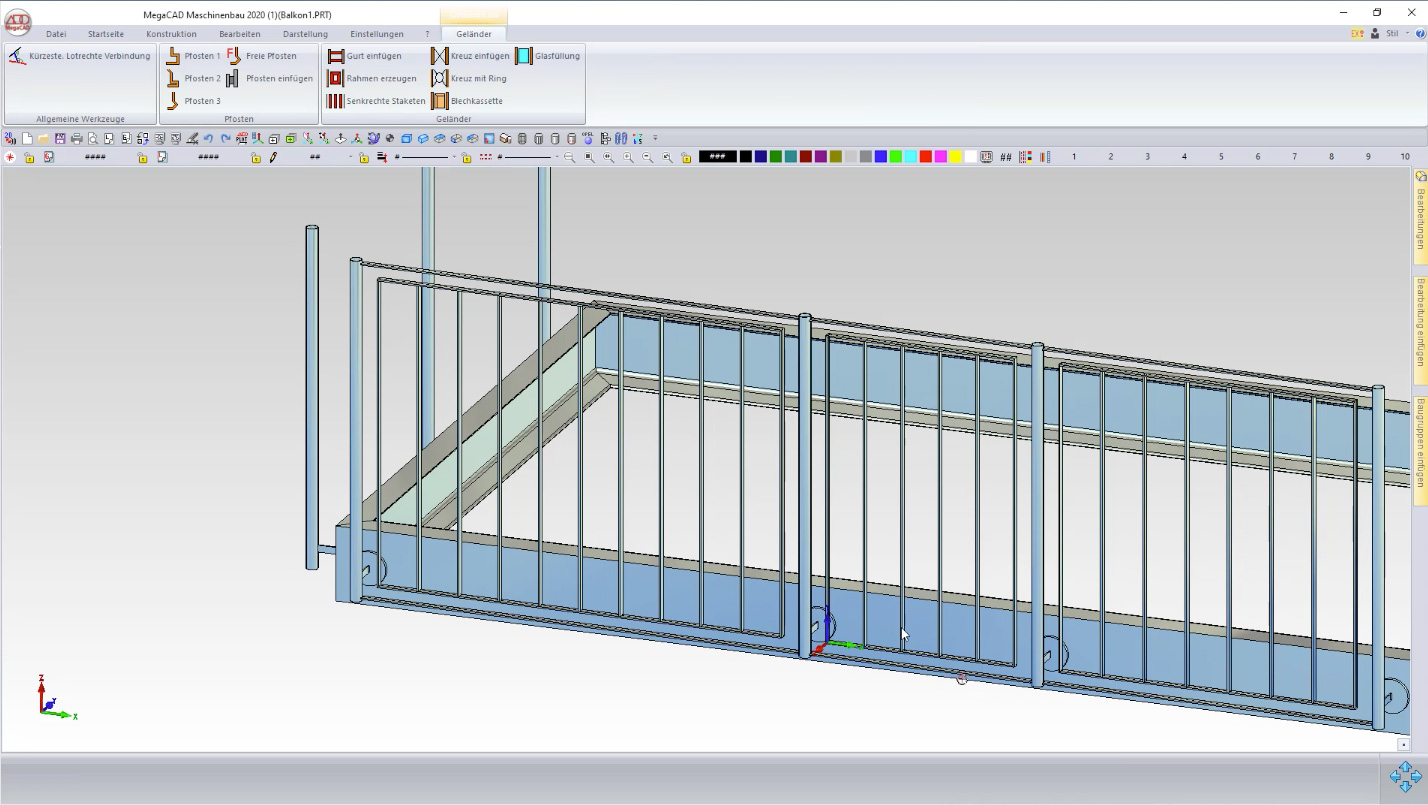This screenshot has width=1428, height=805.
Task: Open the Konstruktion ribbon tab
Action: click(x=171, y=34)
